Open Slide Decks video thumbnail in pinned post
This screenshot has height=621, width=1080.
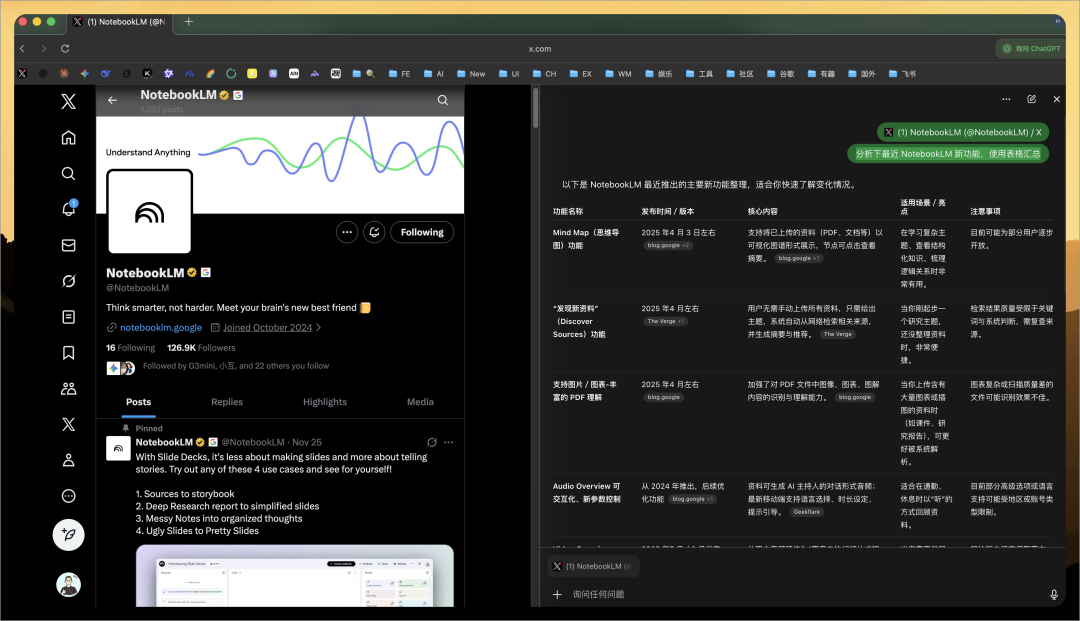click(x=295, y=576)
